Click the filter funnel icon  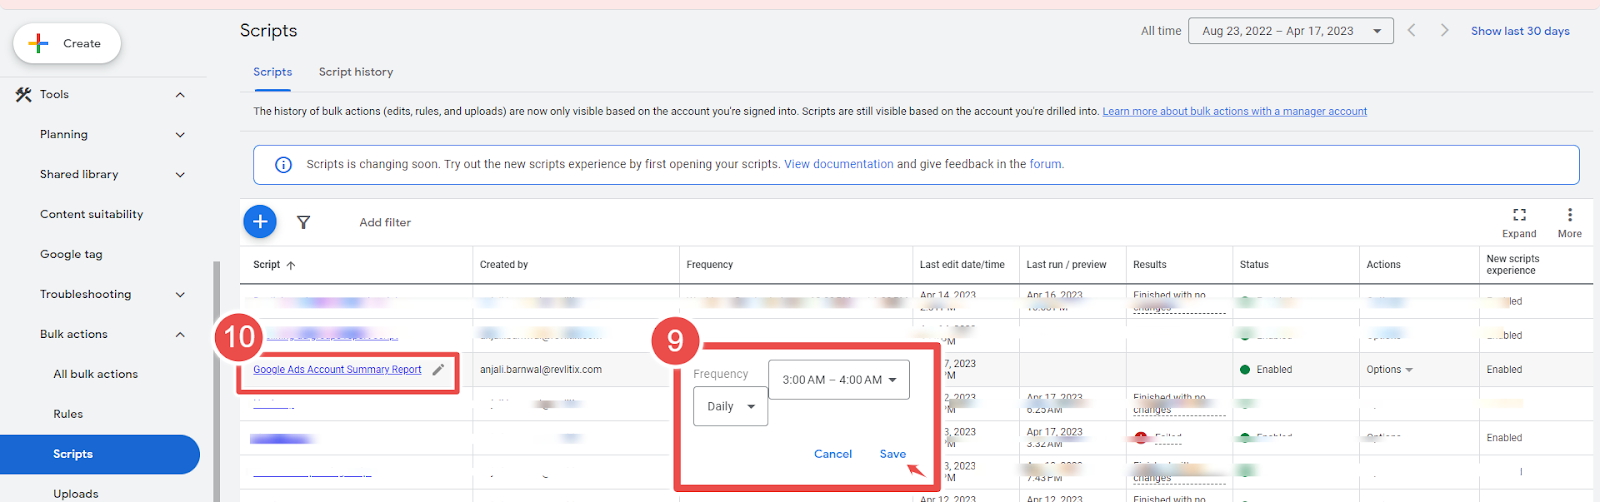(303, 222)
